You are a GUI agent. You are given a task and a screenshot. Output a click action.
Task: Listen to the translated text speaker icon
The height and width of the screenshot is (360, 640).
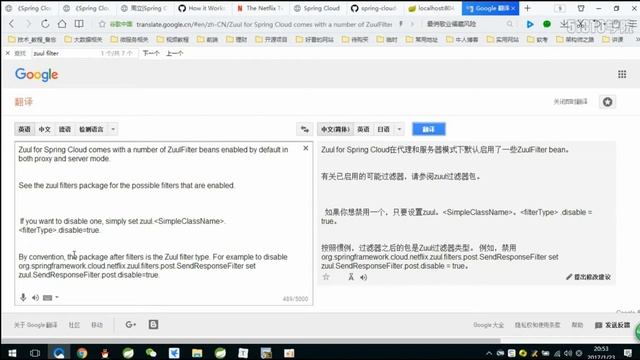[364, 278]
